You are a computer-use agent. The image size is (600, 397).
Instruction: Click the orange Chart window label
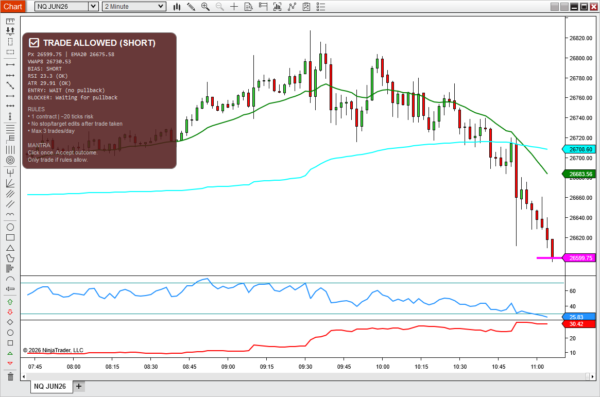(13, 7)
